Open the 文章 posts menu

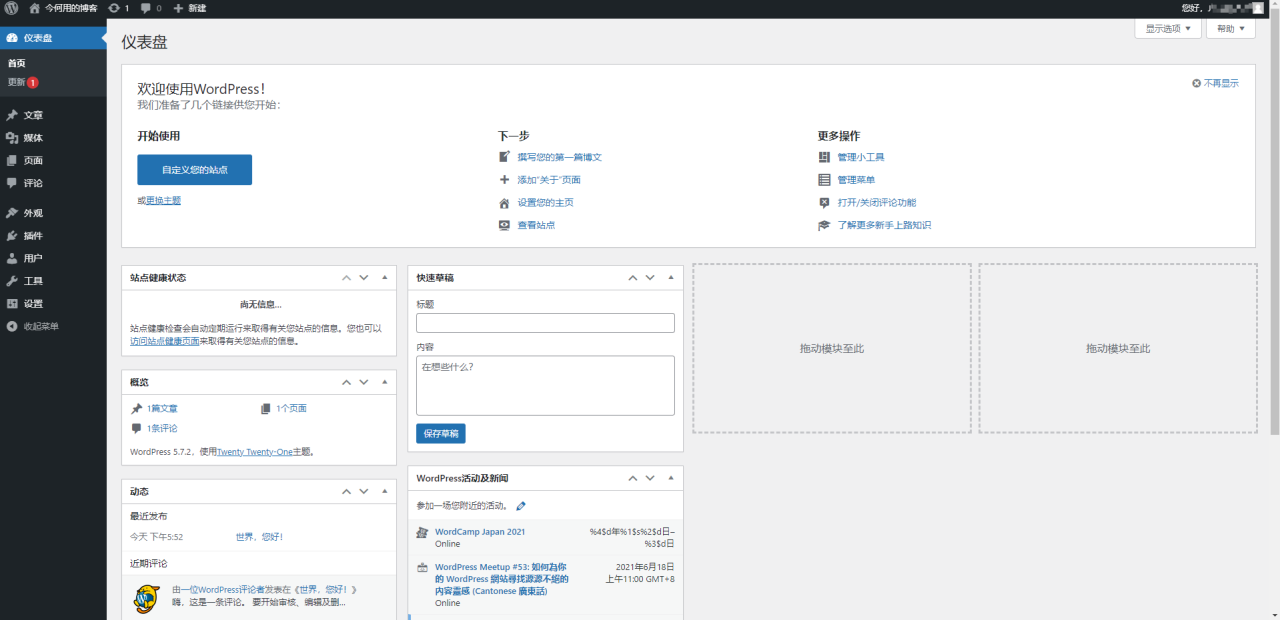pyautogui.click(x=53, y=115)
